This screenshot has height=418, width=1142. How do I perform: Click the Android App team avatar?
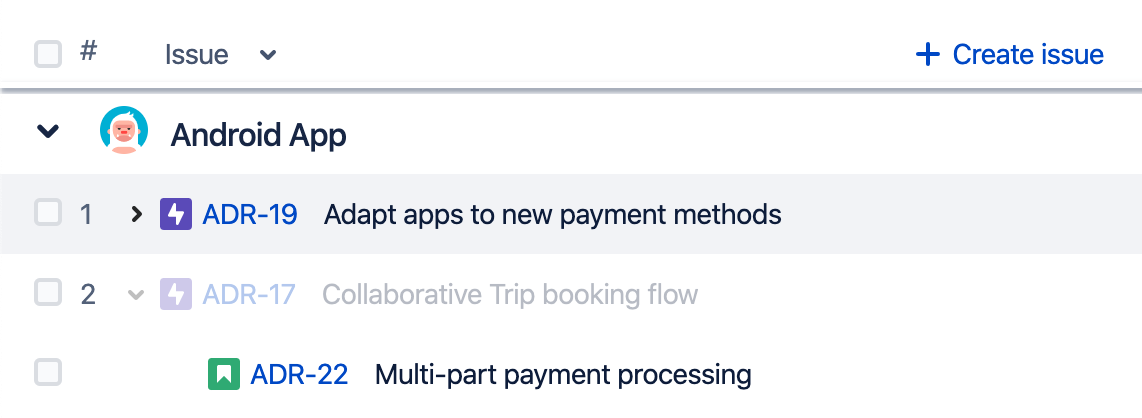click(x=124, y=130)
